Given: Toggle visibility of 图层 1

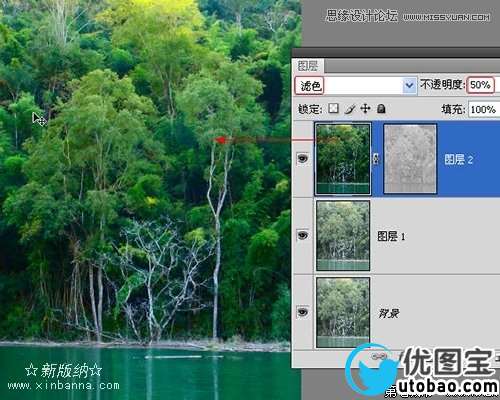Looking at the screenshot, I should coord(303,235).
